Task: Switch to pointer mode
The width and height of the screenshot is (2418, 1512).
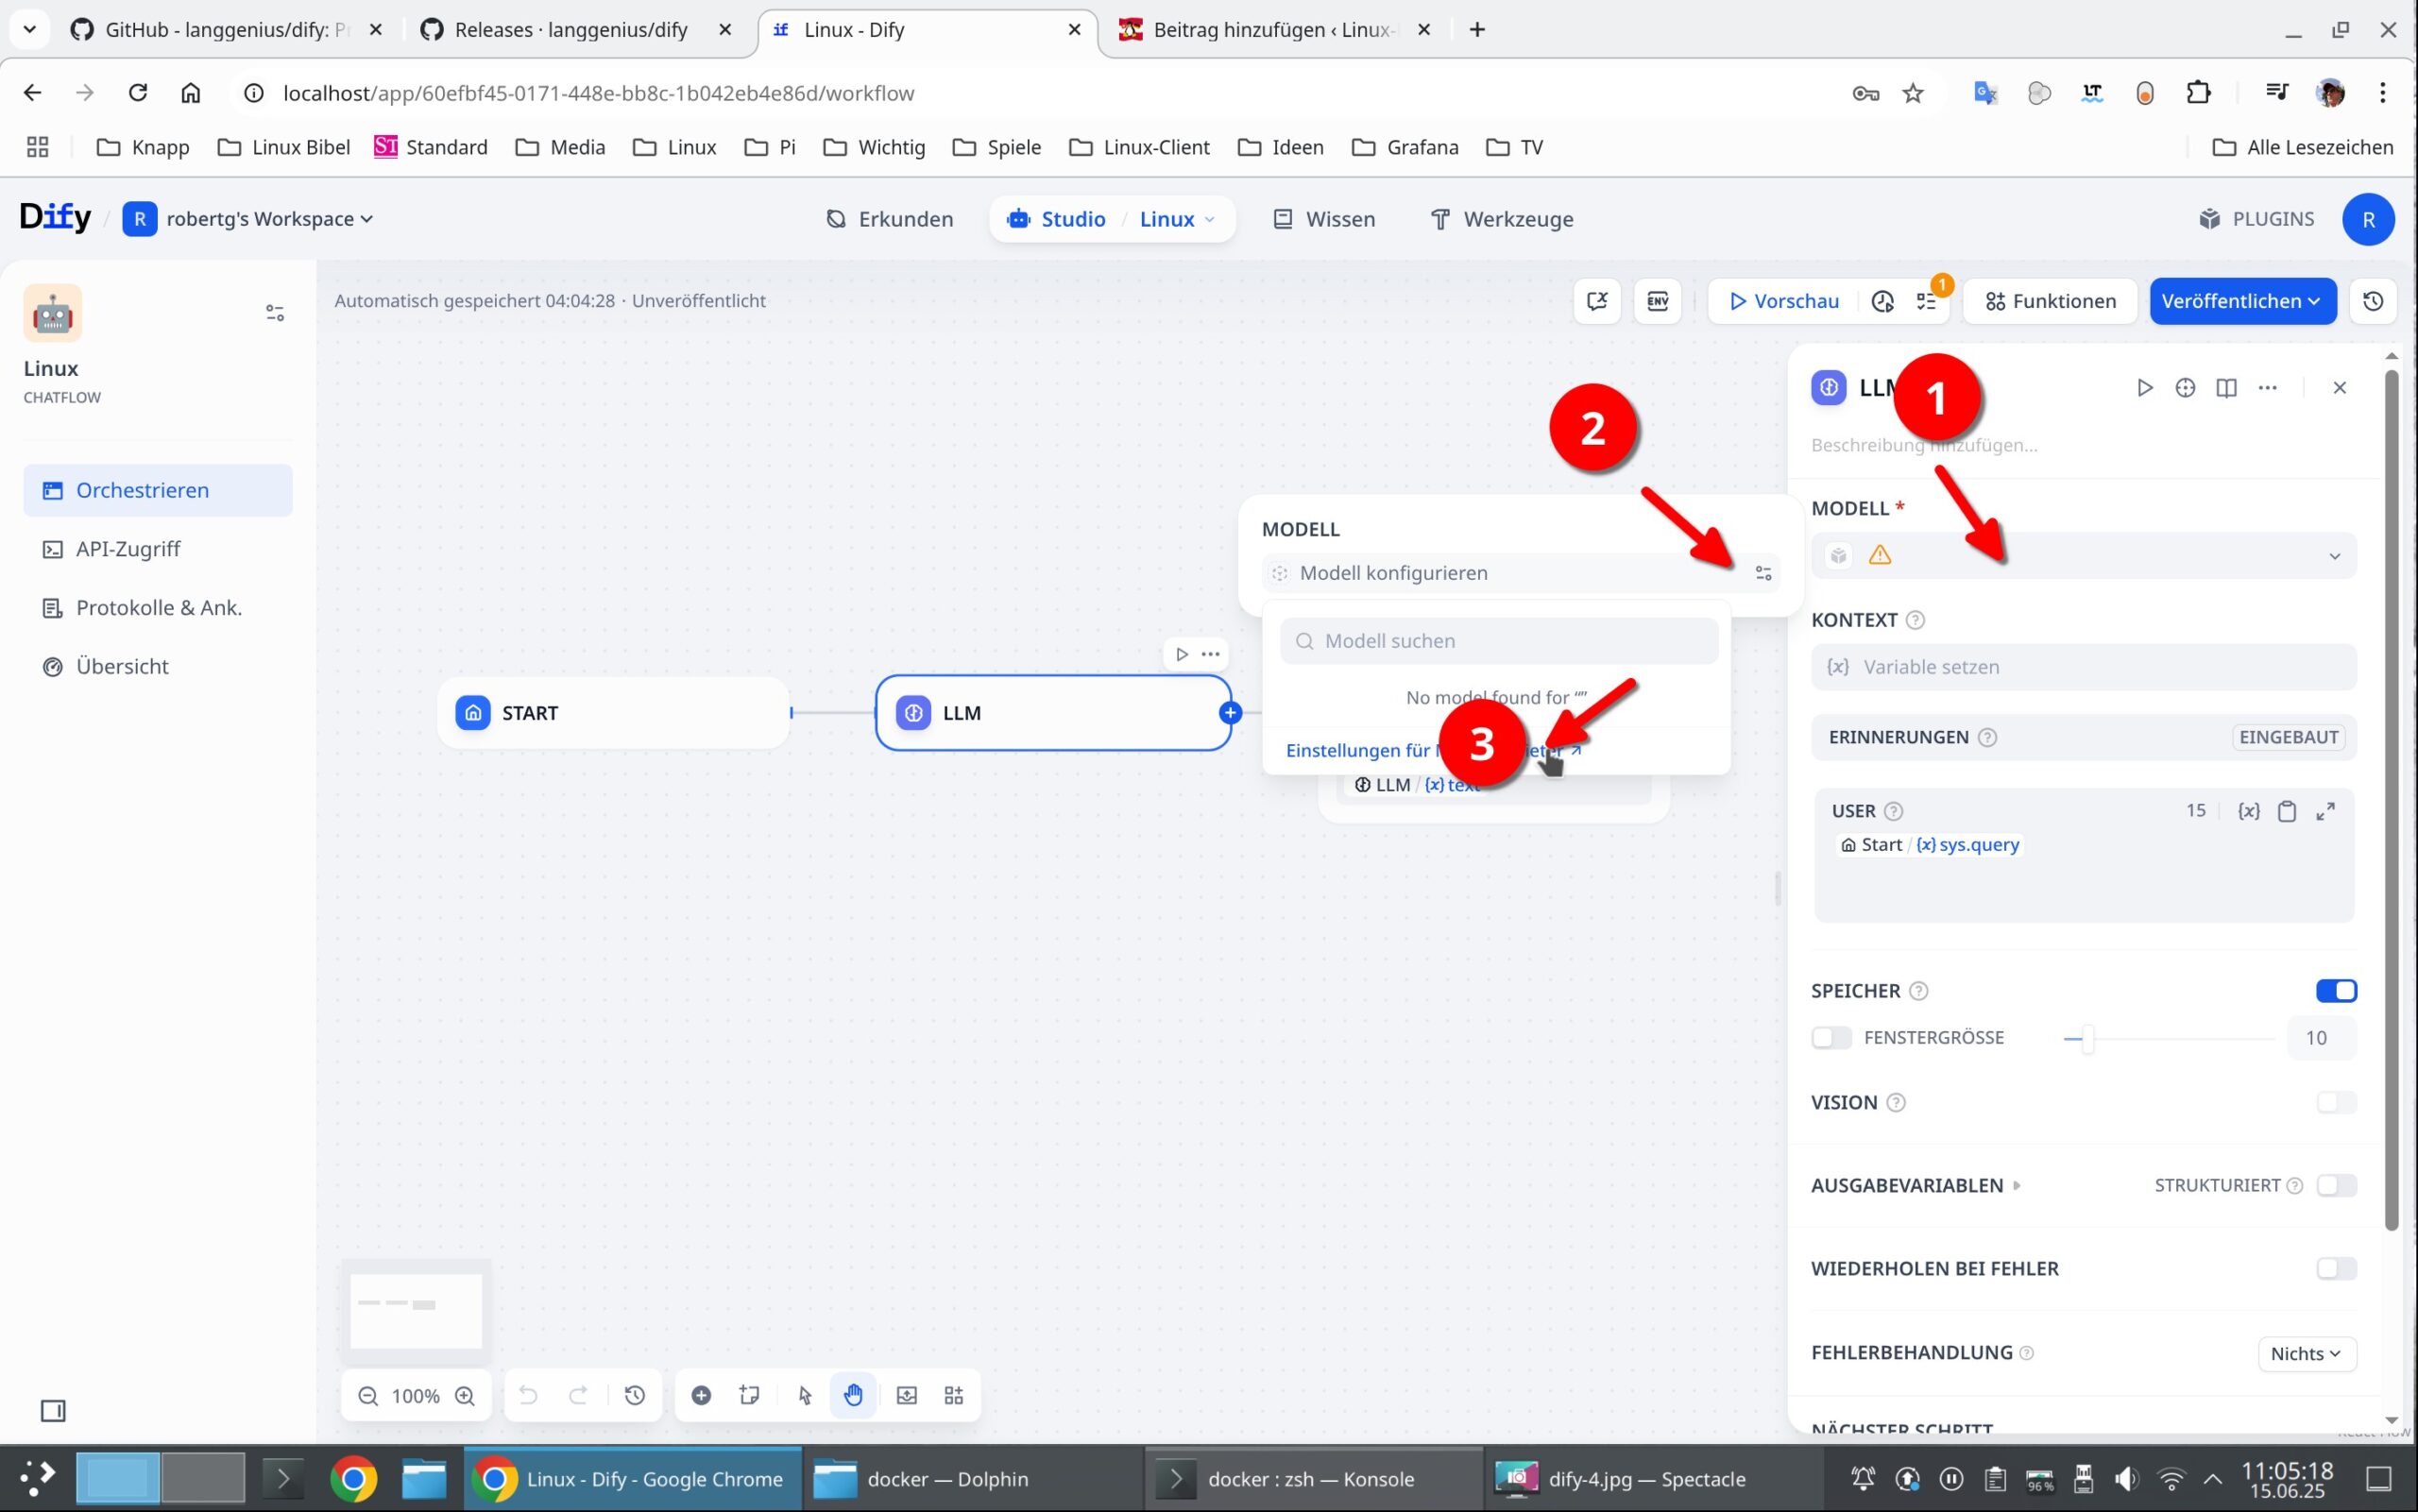Action: tap(805, 1395)
